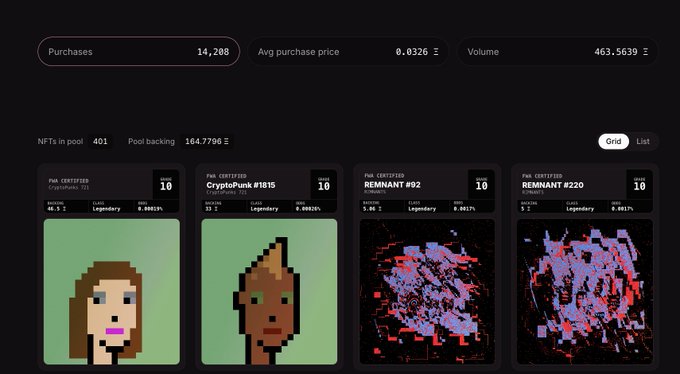680x374 pixels.
Task: Click the 5.06 backing value on REMNANT #92
Action: pyautogui.click(x=372, y=209)
